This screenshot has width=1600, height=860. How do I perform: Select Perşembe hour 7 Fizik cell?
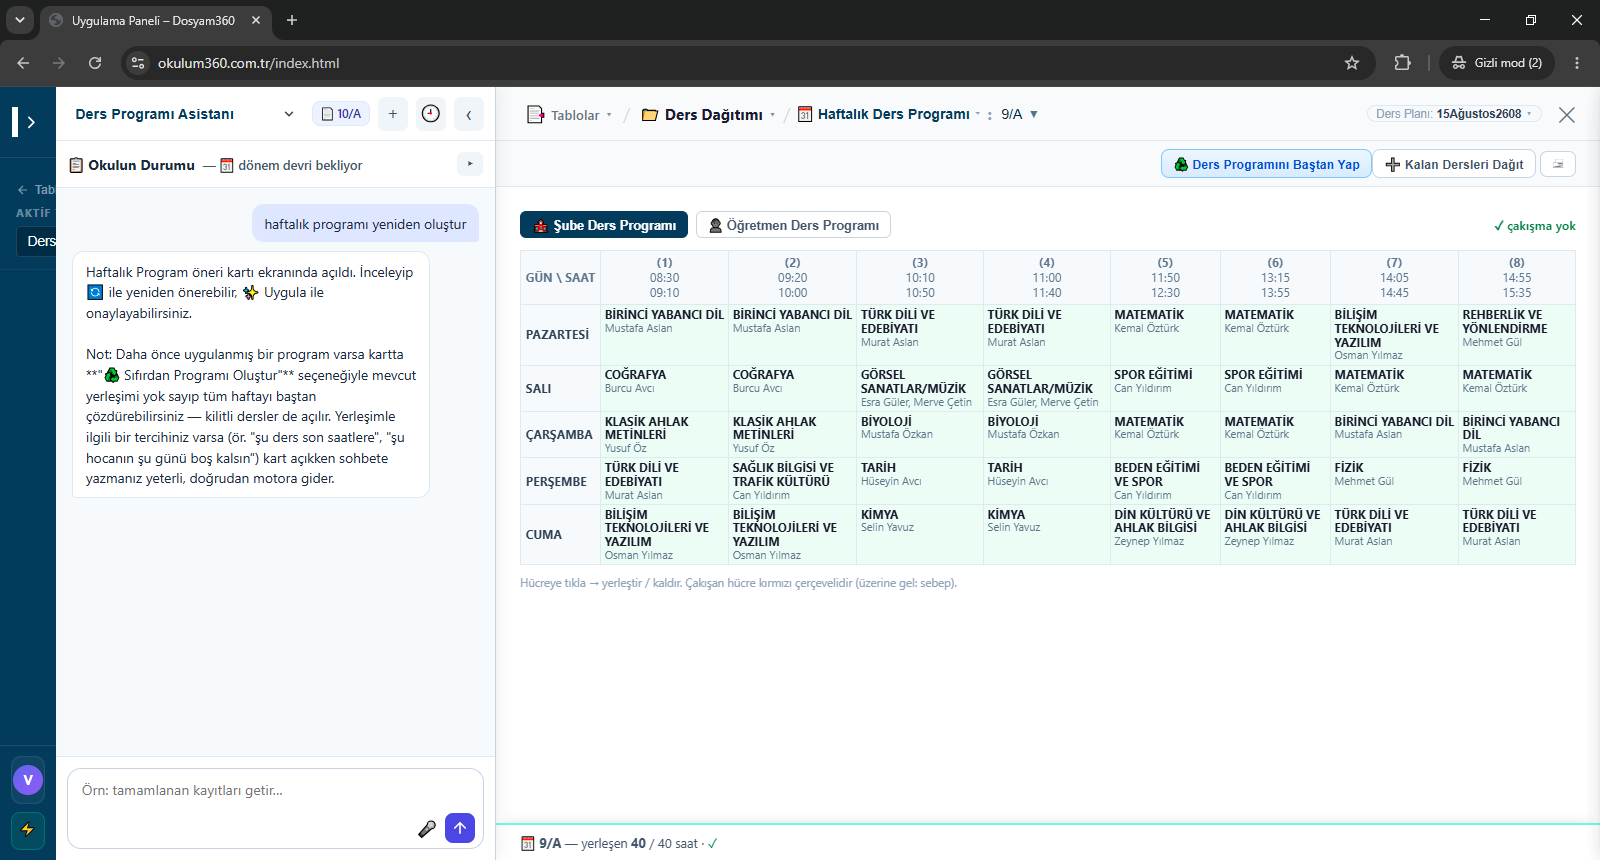pos(1394,481)
